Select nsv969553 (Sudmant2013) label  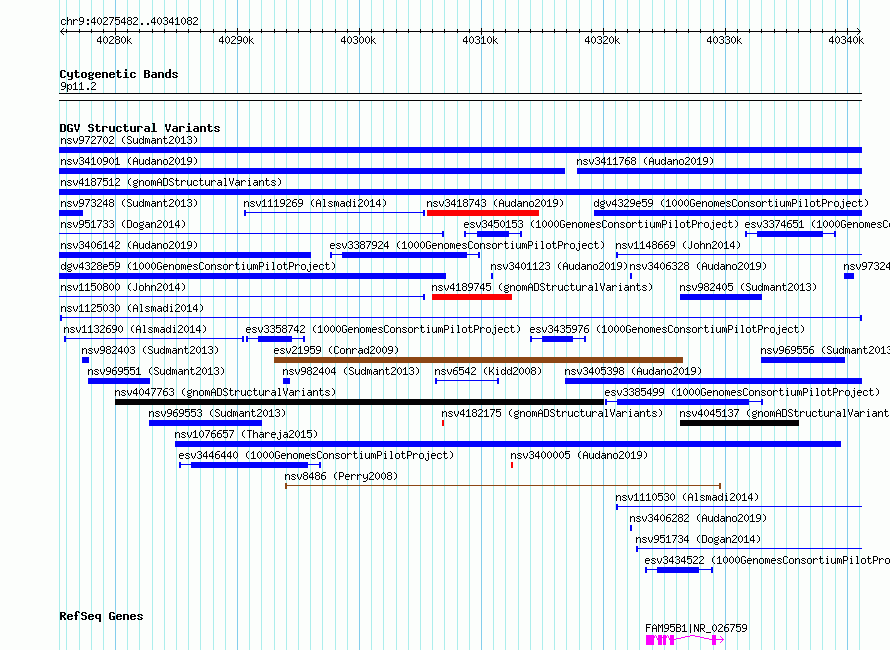[217, 413]
